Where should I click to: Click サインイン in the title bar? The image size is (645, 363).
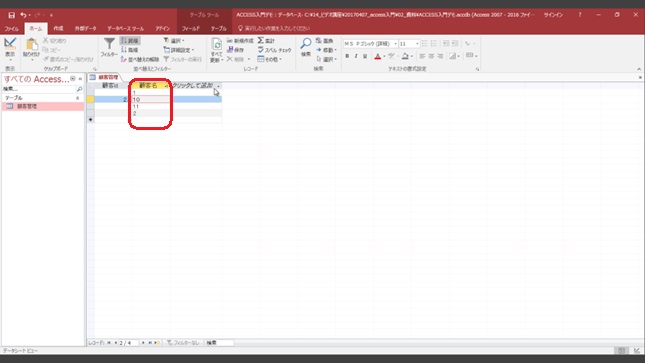553,15
